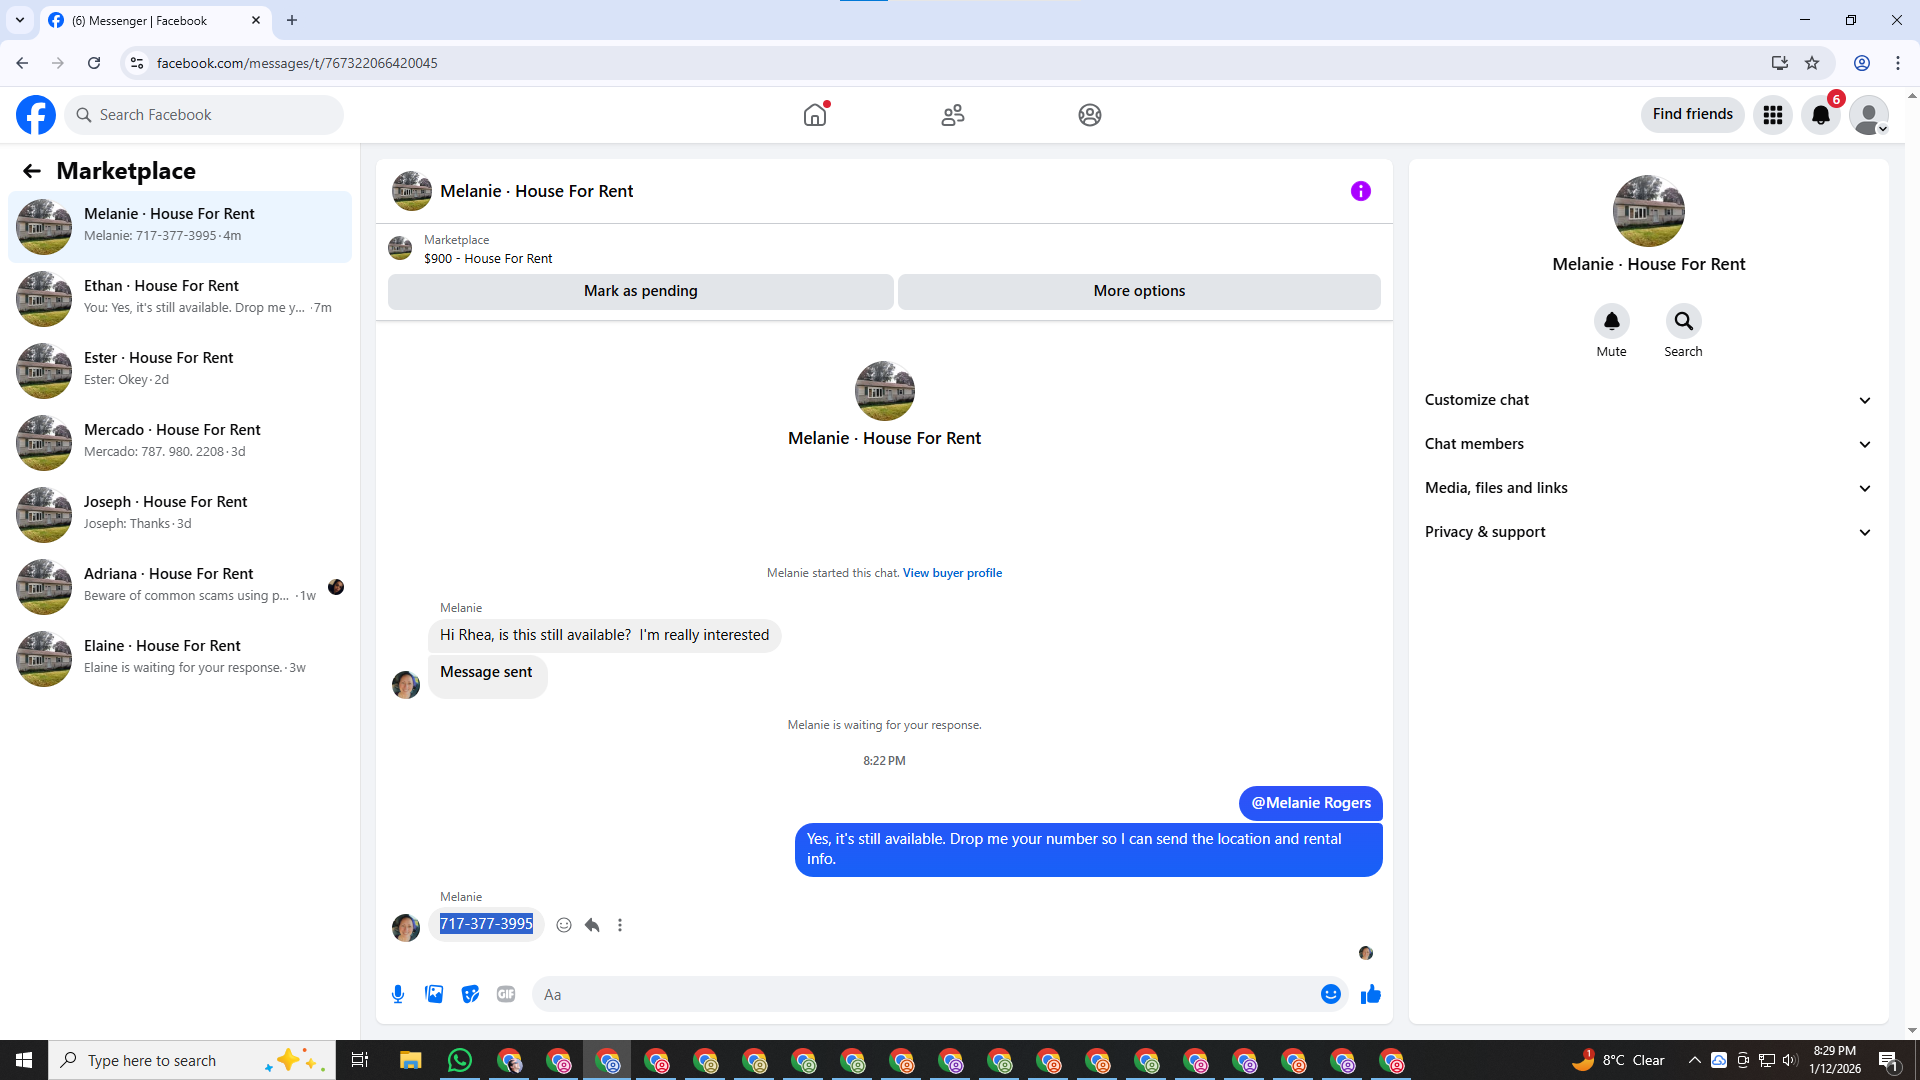This screenshot has height=1080, width=1920.
Task: Open the GIF picker icon
Action: coord(506,994)
